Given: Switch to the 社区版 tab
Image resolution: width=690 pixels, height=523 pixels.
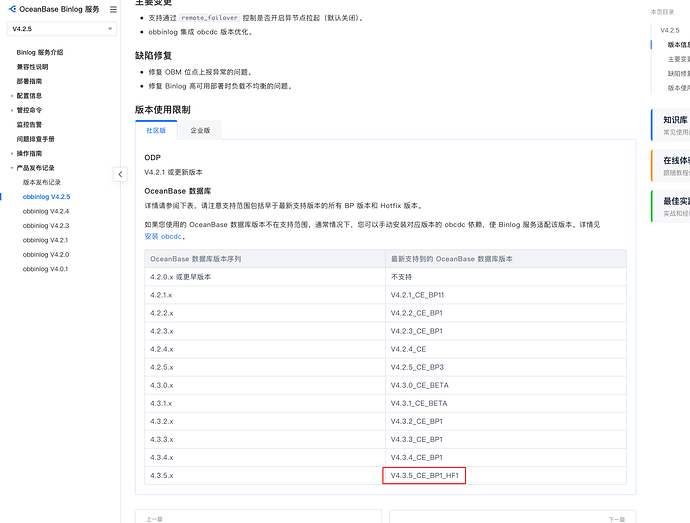Looking at the screenshot, I should point(156,130).
